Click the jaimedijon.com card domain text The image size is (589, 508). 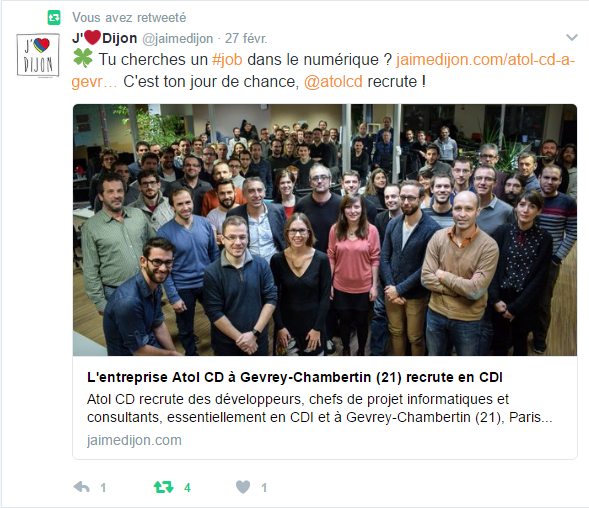pyautogui.click(x=134, y=440)
